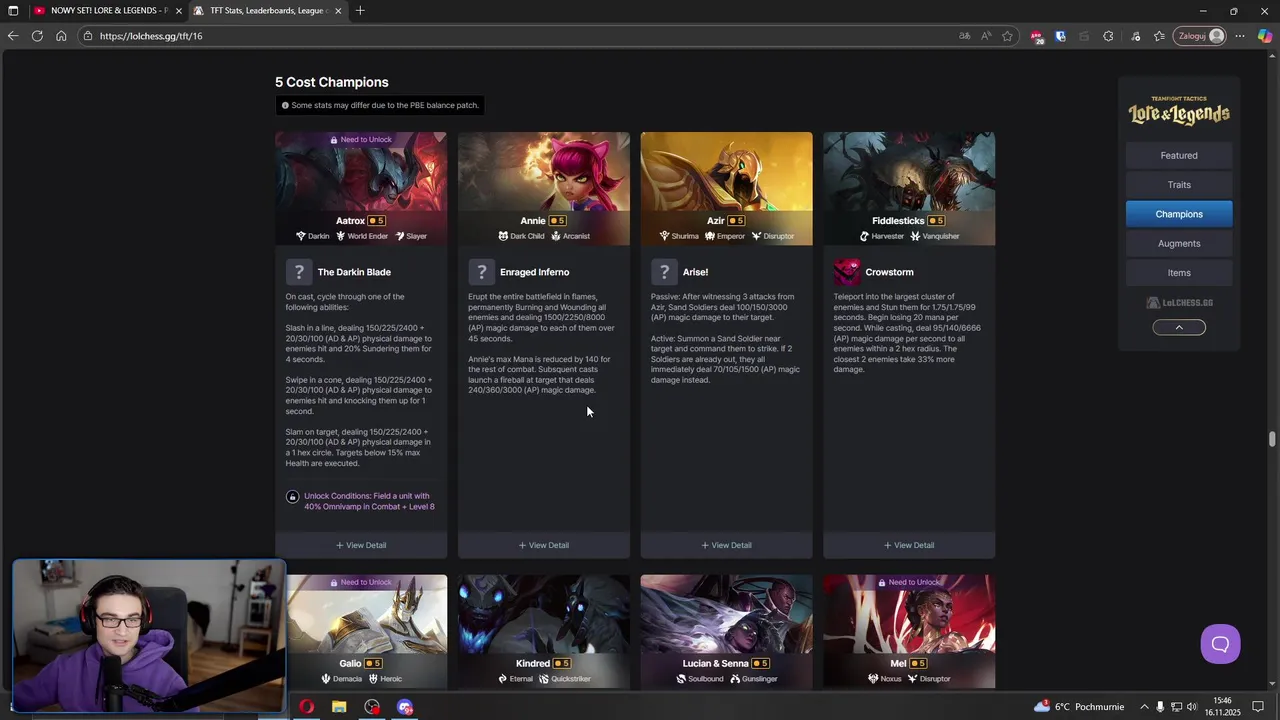
Task: Expand View Detail for Fiddlesticks
Action: [909, 545]
